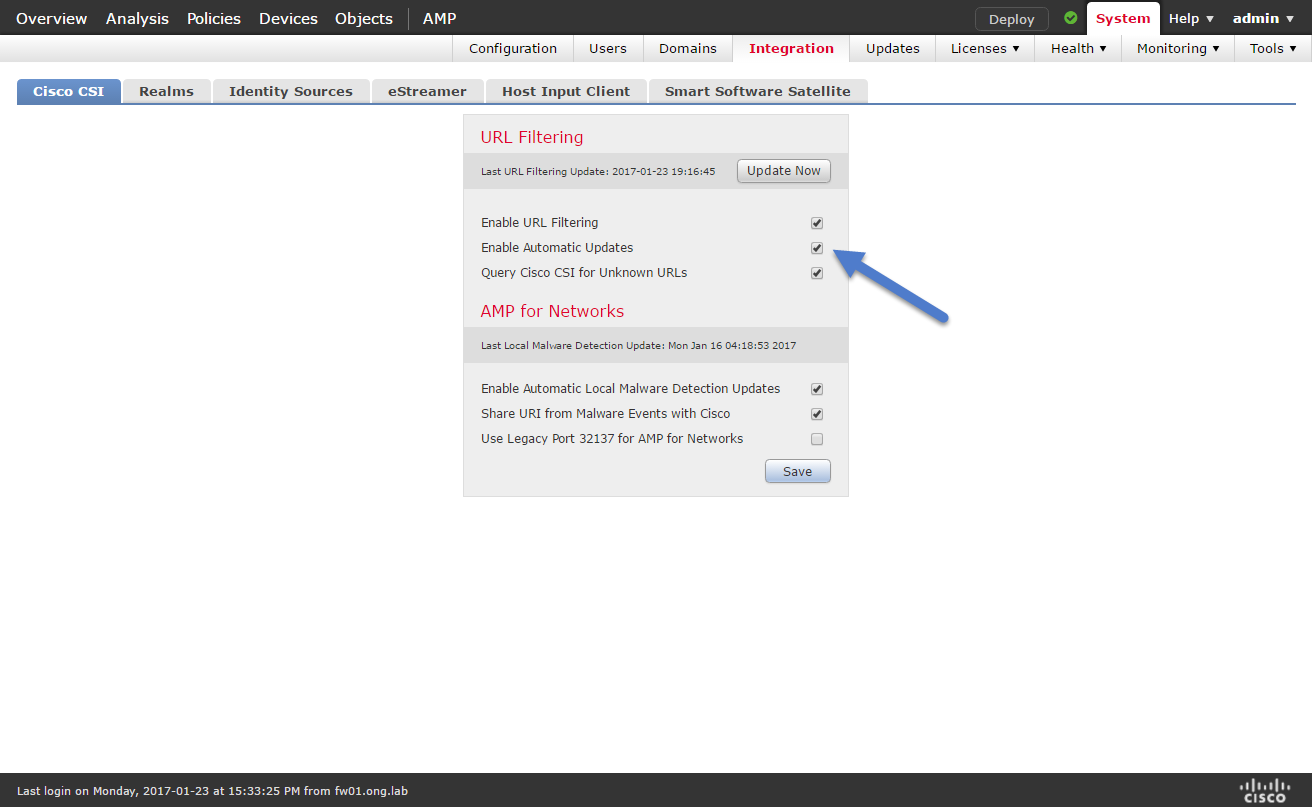The height and width of the screenshot is (807, 1312).
Task: Click the green health status icon
Action: [1071, 18]
